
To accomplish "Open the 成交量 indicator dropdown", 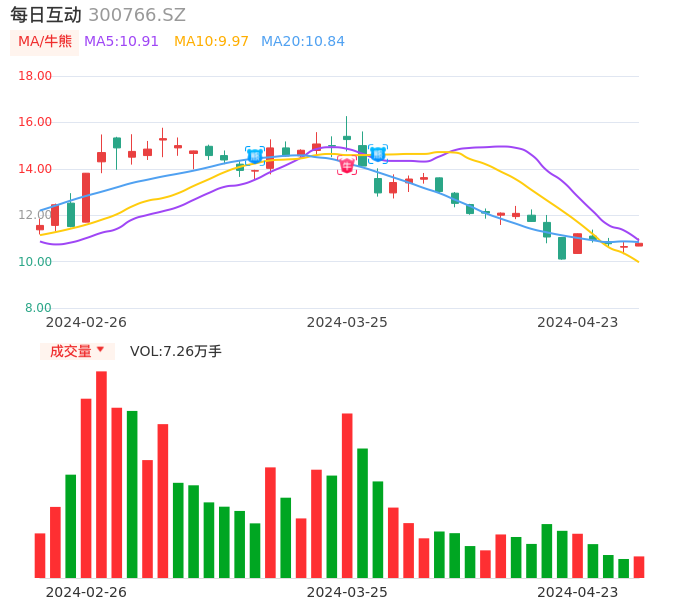I will click(77, 351).
